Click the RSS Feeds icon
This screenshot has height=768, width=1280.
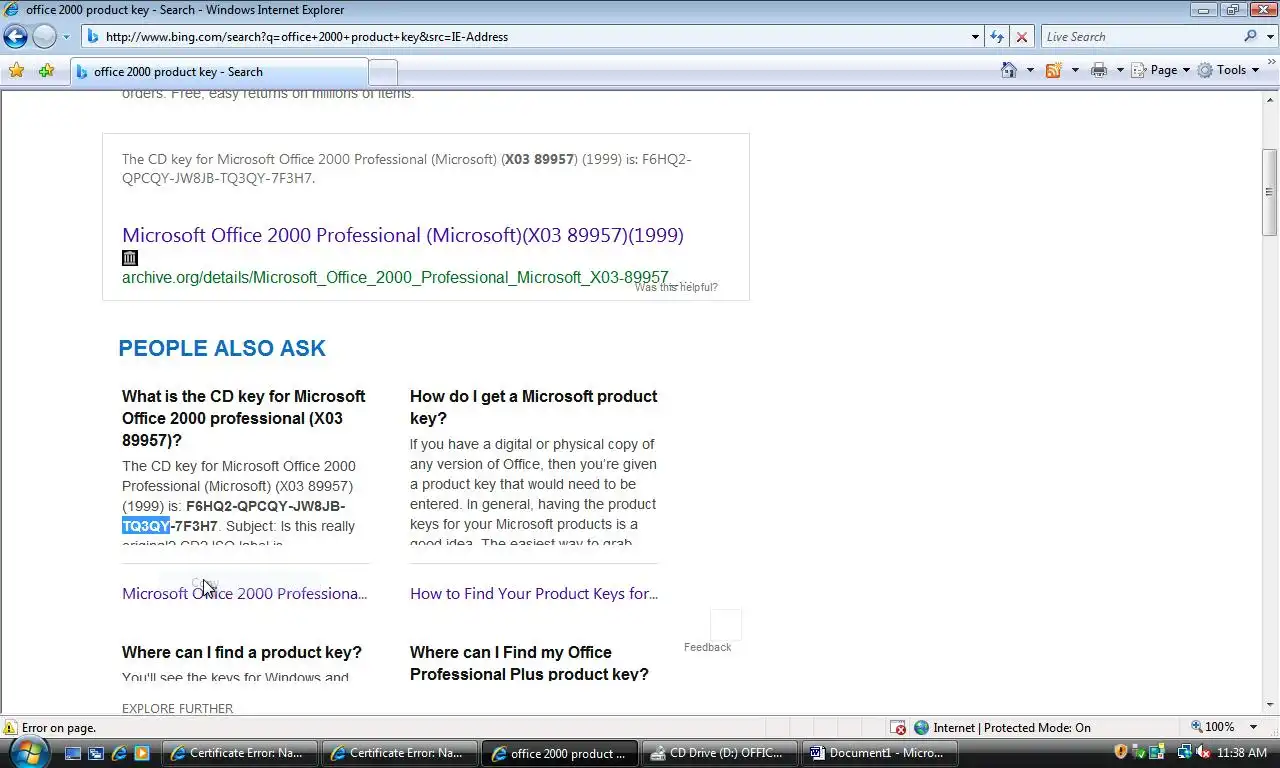pyautogui.click(x=1053, y=70)
